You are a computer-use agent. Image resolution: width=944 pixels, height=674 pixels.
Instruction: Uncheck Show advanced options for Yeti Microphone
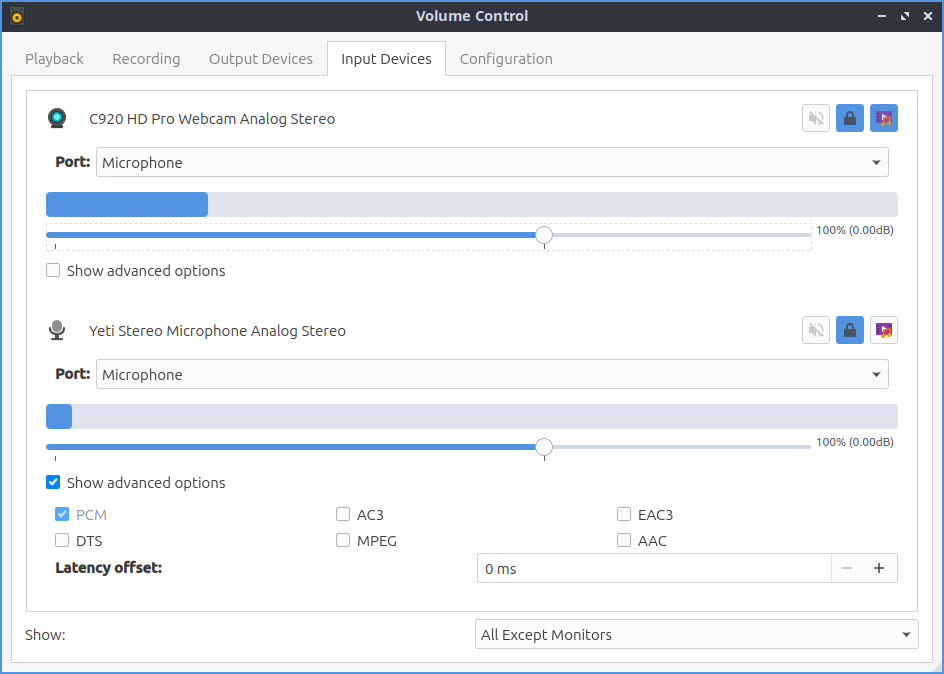tap(54, 483)
